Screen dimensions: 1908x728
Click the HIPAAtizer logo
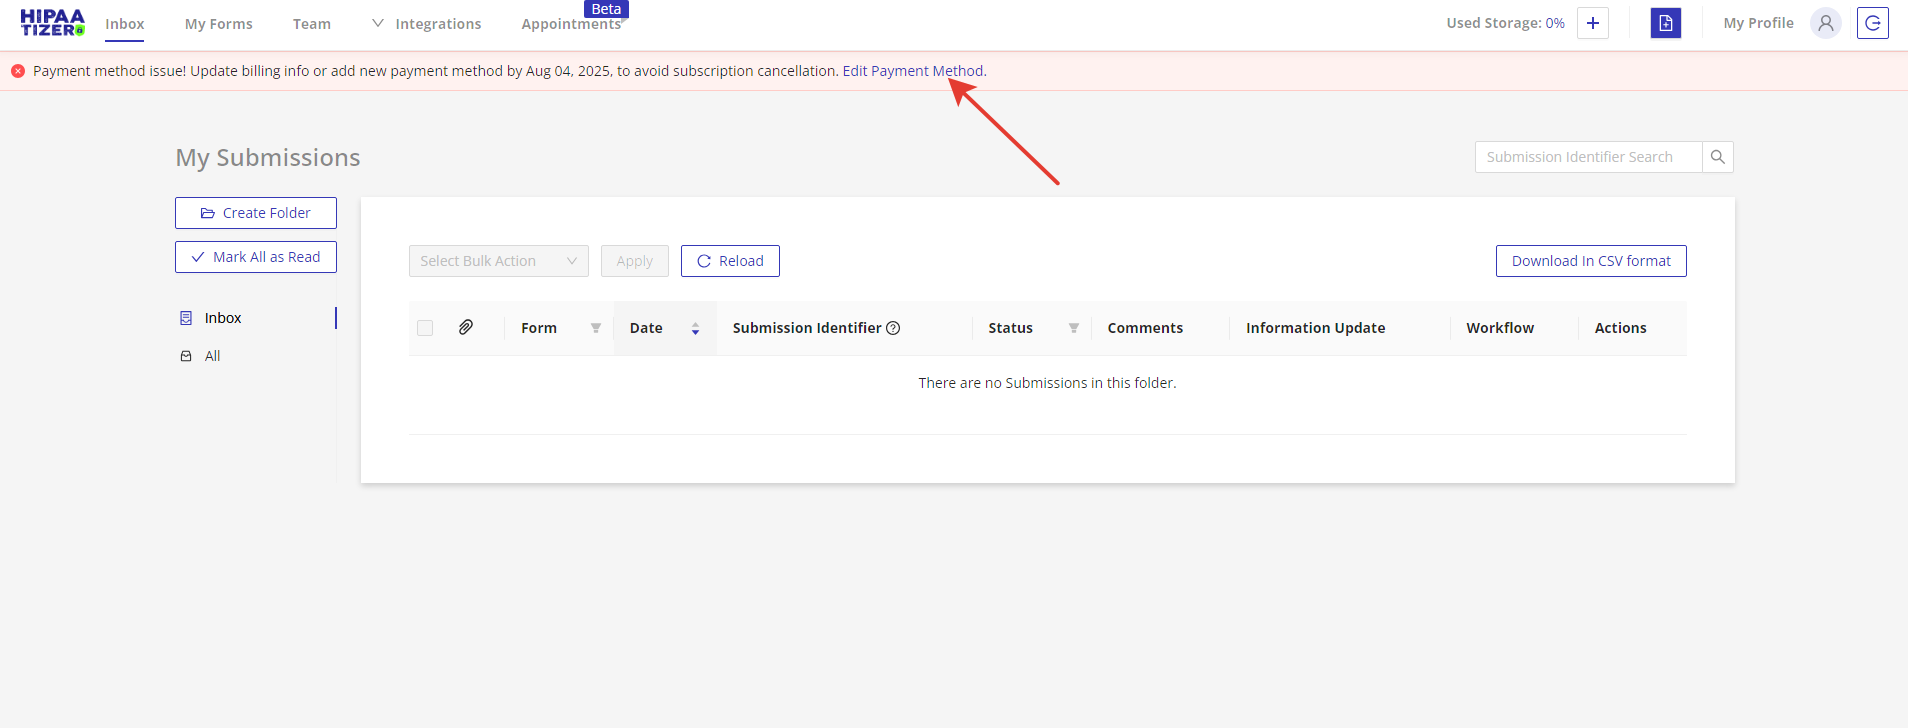click(x=53, y=23)
